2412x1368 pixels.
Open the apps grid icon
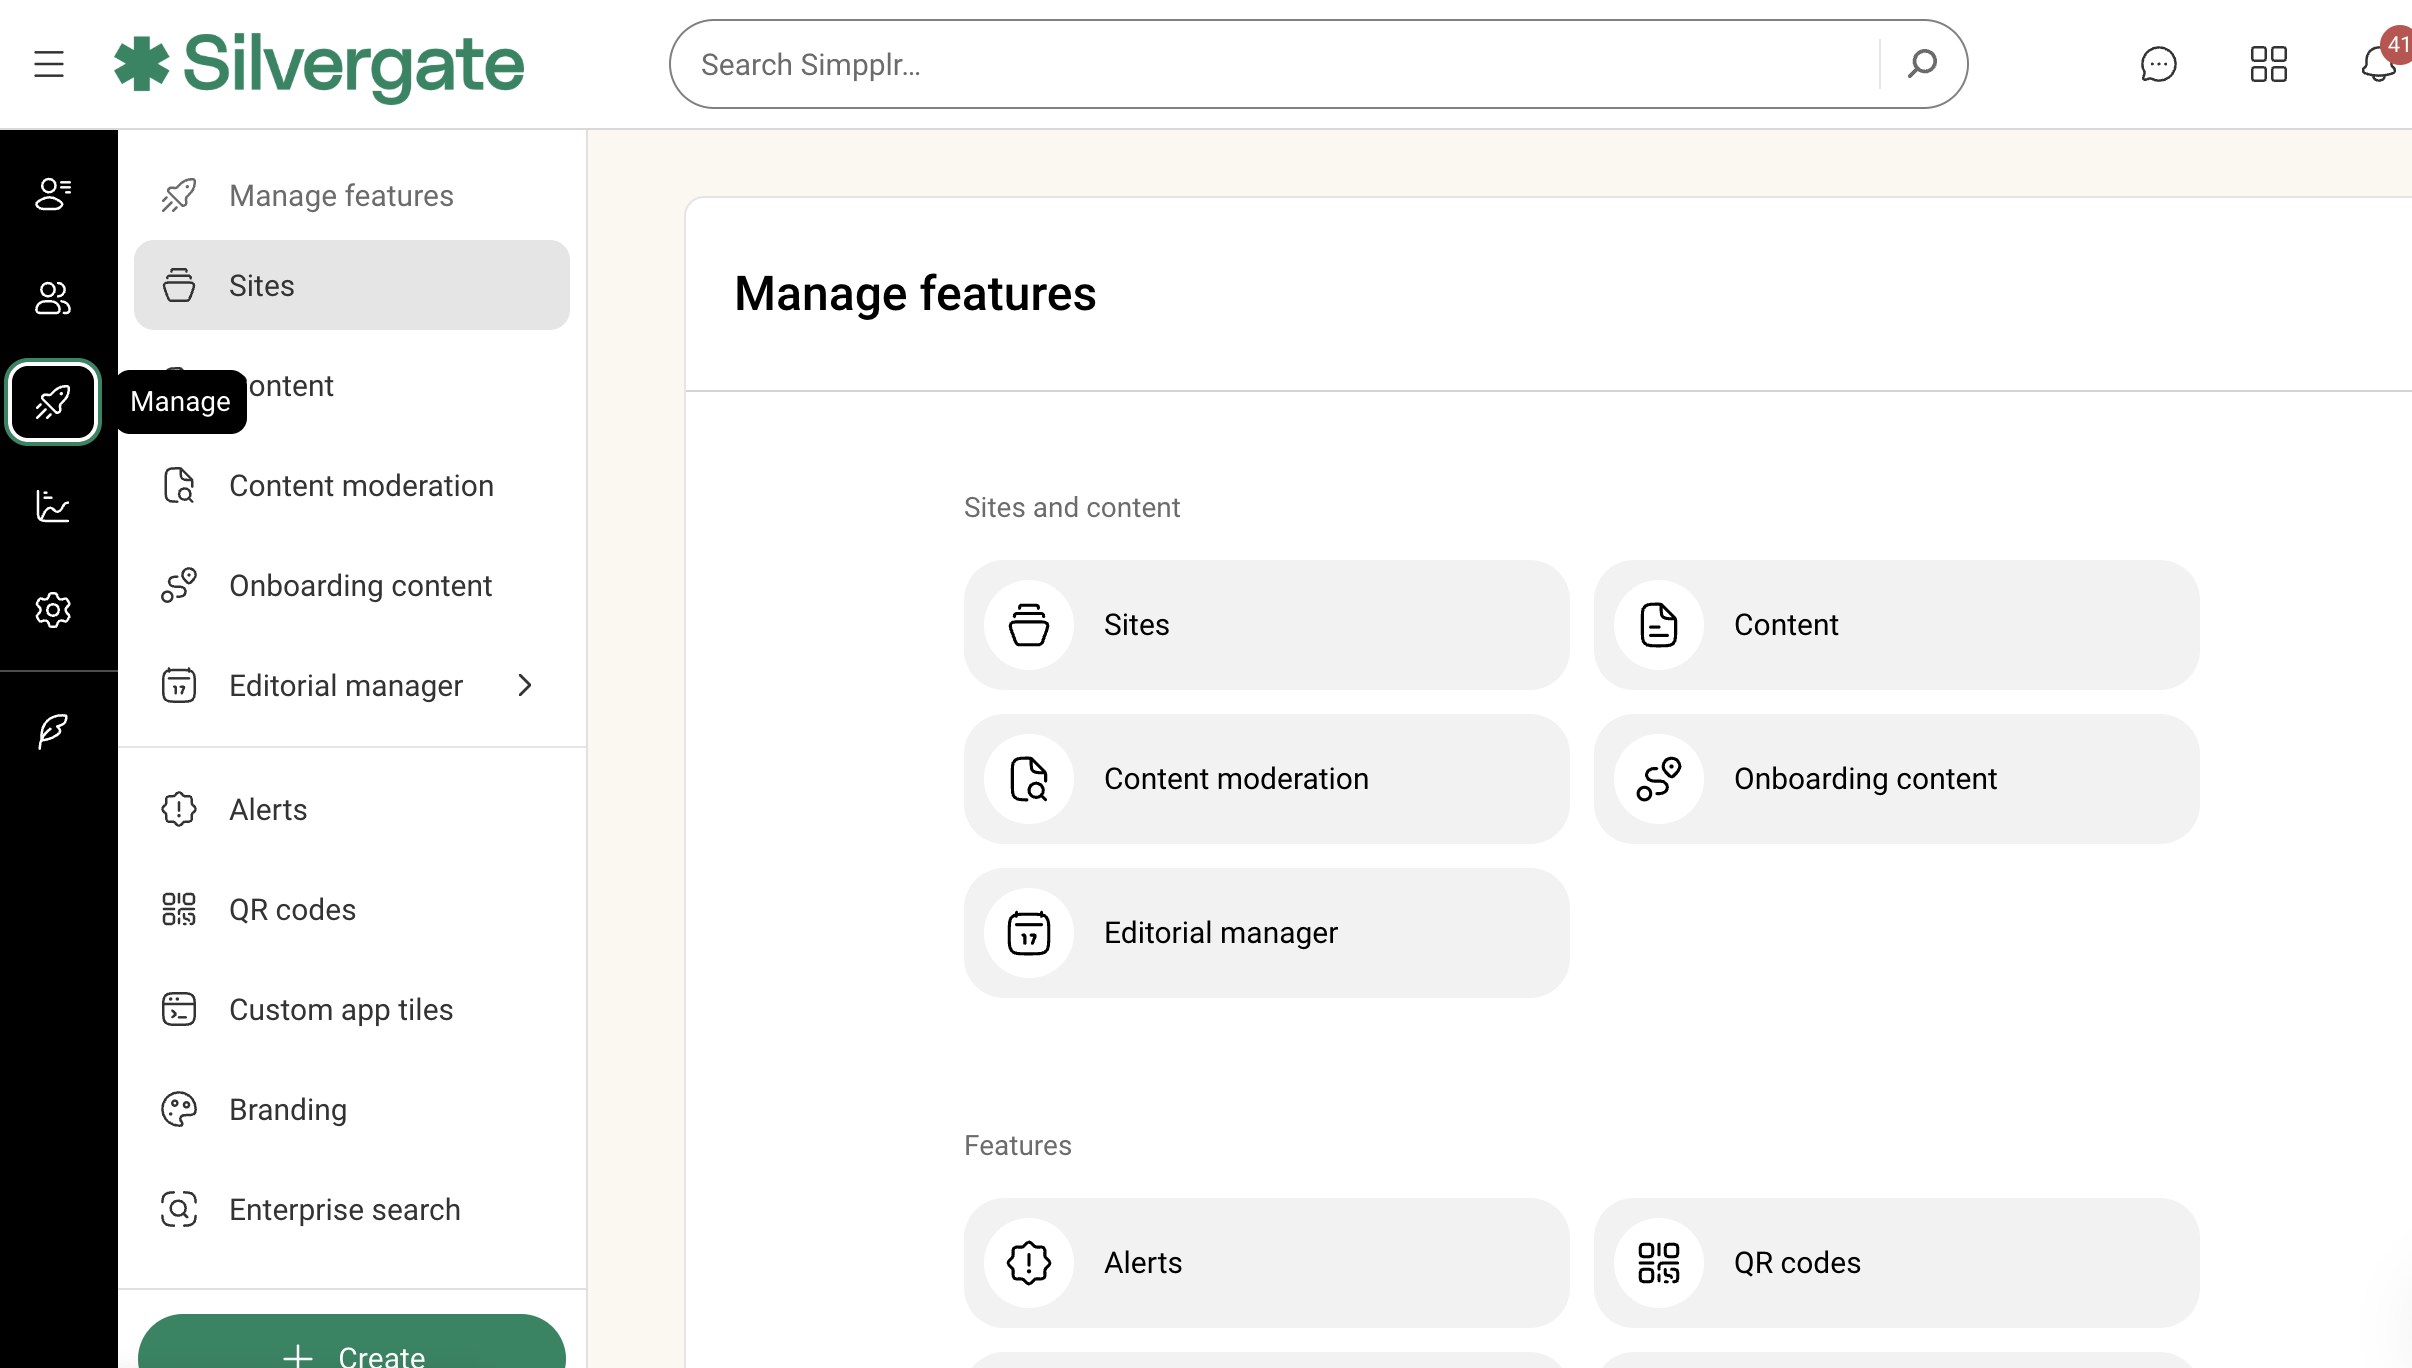[x=2268, y=65]
